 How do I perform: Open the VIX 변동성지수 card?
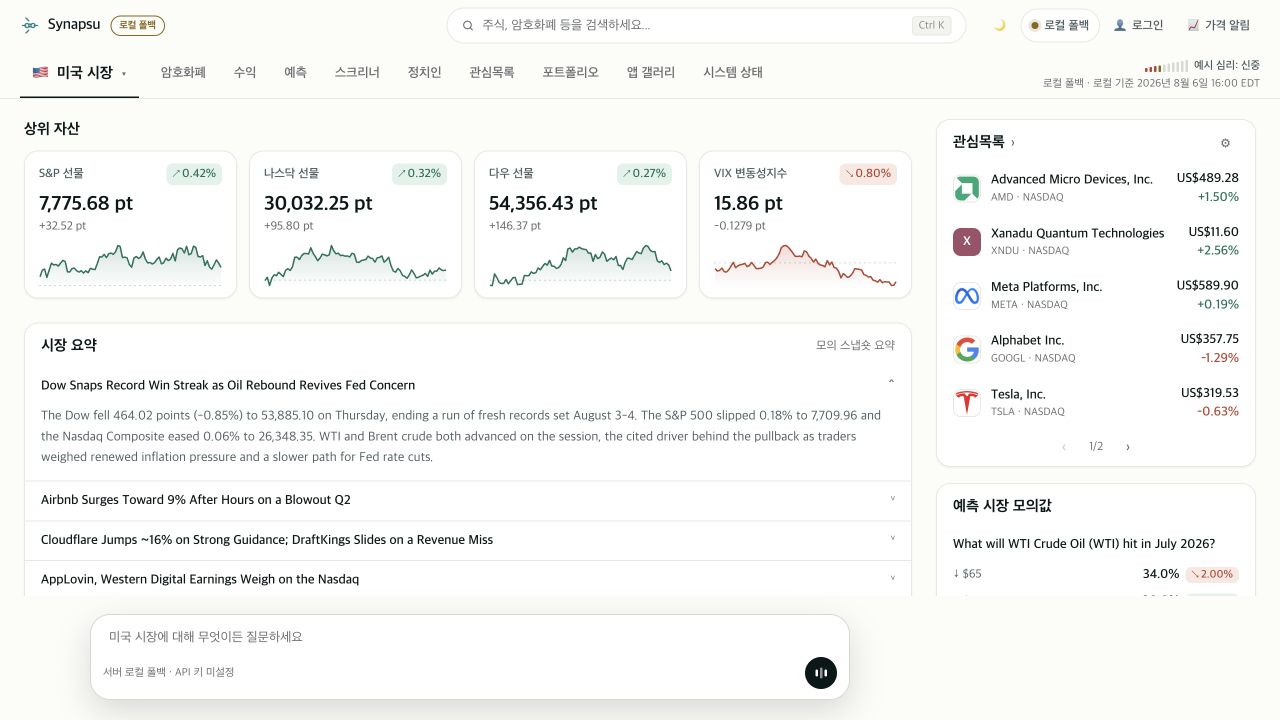click(x=805, y=224)
